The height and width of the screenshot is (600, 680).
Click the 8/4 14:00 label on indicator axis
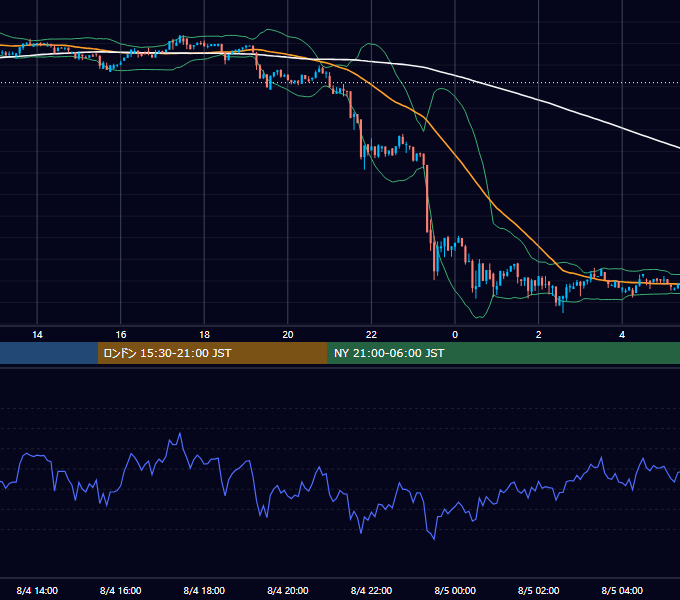pyautogui.click(x=37, y=591)
